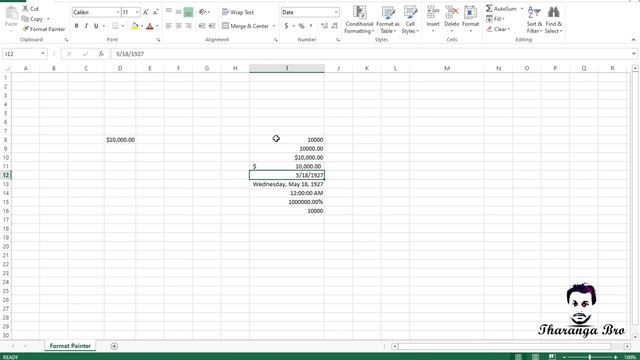640x360 pixels.
Task: Click the borders icon
Action: pyautogui.click(x=116, y=26)
